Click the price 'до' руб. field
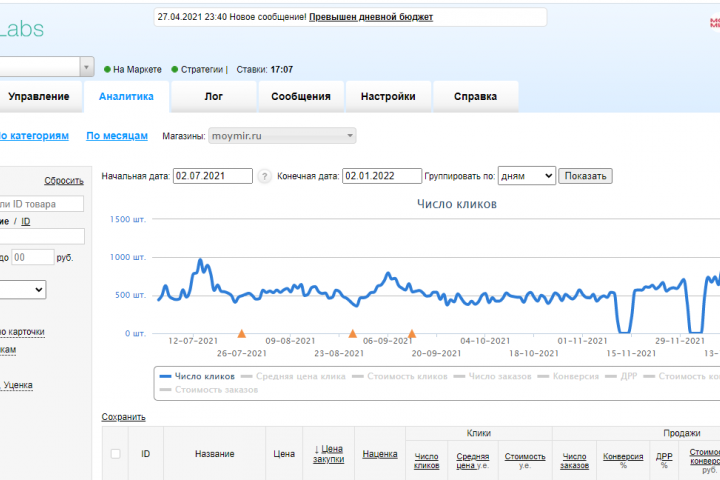720x480 pixels. pyautogui.click(x=33, y=257)
